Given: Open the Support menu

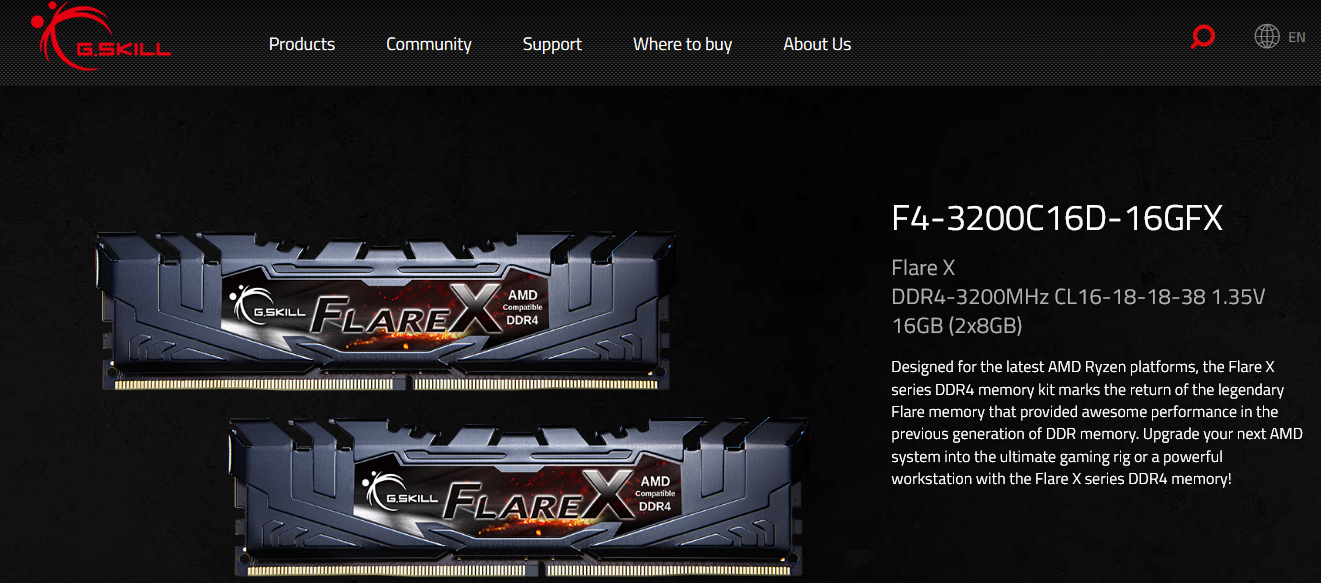Looking at the screenshot, I should point(552,44).
